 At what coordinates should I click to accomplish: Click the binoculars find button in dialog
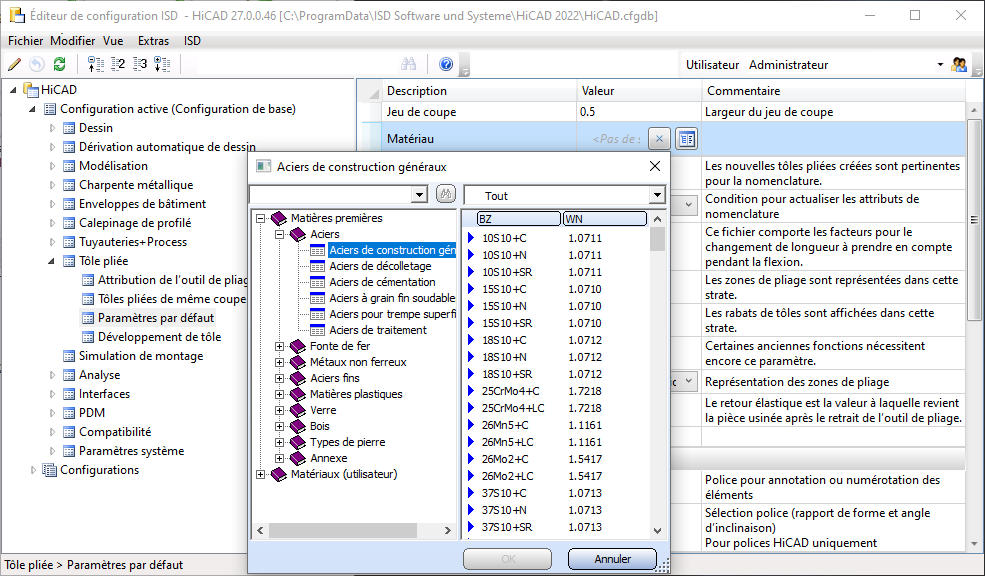point(446,194)
